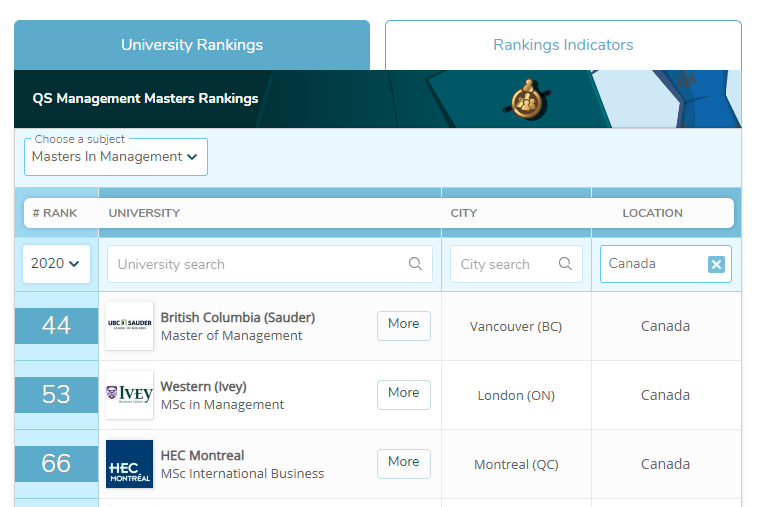The width and height of the screenshot is (760, 507).
Task: Click the Ivey logo thumbnail
Action: [x=129, y=395]
